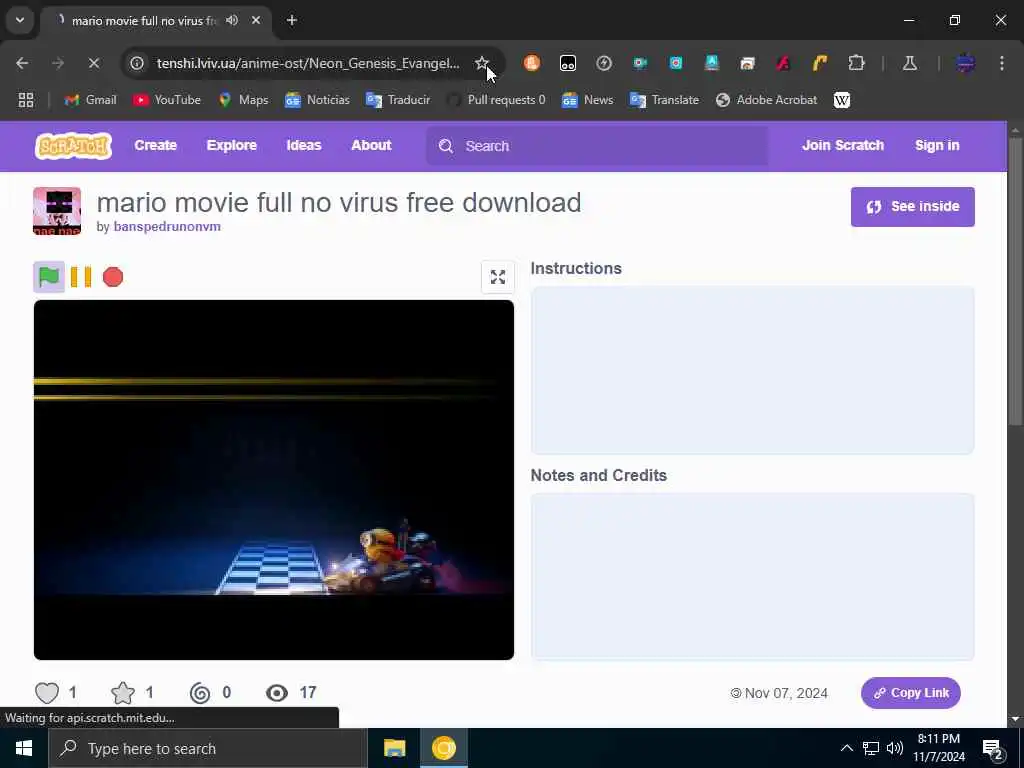Screen dimensions: 1024x768
Task: Show hidden system tray icons
Action: coord(846,748)
